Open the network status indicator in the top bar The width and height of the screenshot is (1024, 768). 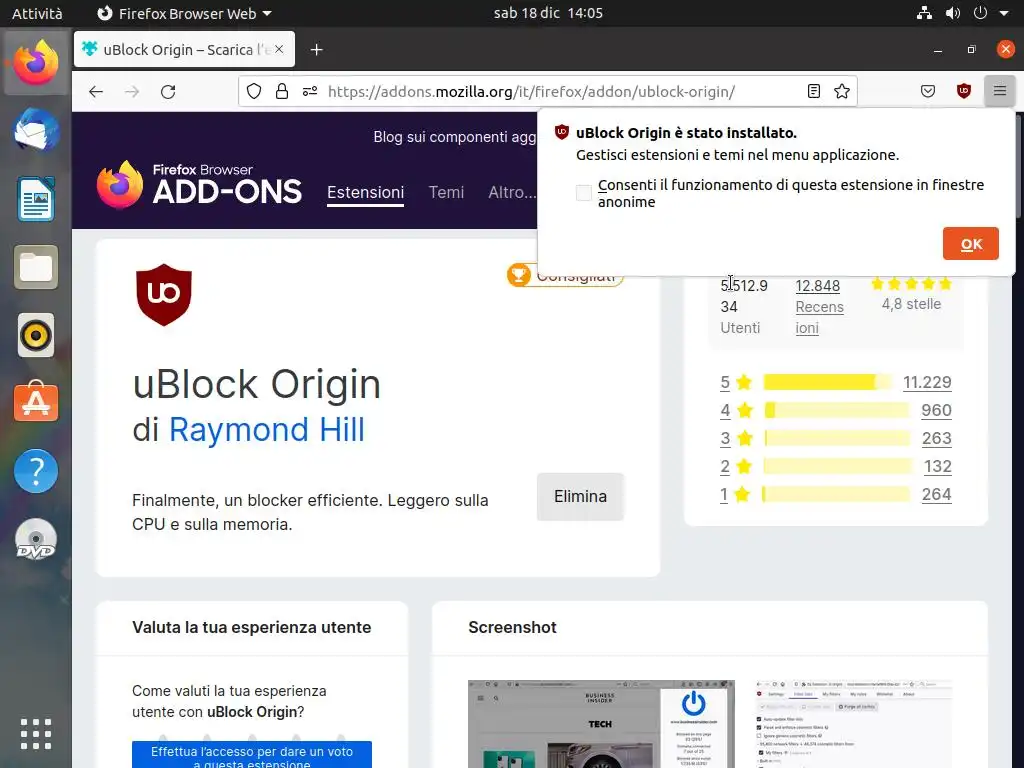coord(924,12)
